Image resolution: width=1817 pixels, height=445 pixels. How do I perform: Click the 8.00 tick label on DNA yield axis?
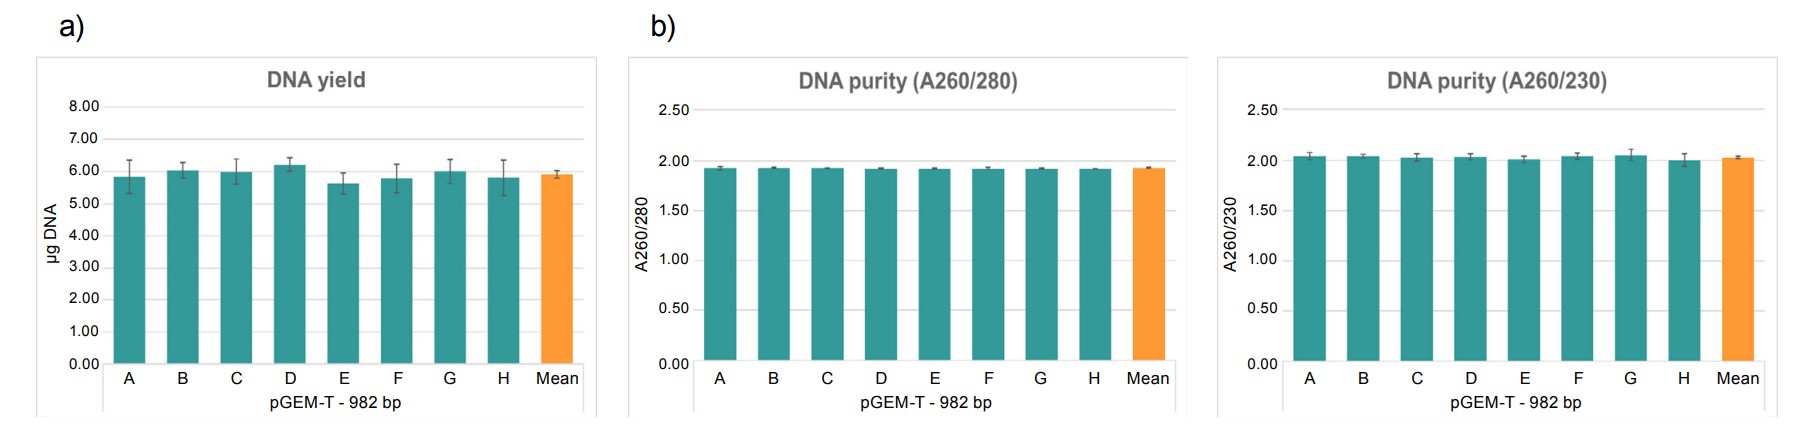(x=84, y=106)
